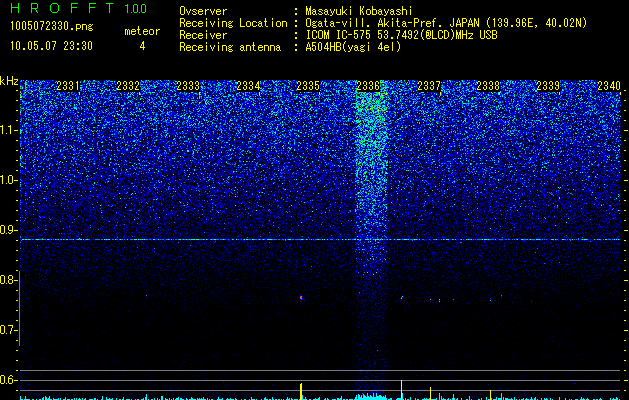
Task: Click the 2334 time marker
Action: tap(248, 86)
